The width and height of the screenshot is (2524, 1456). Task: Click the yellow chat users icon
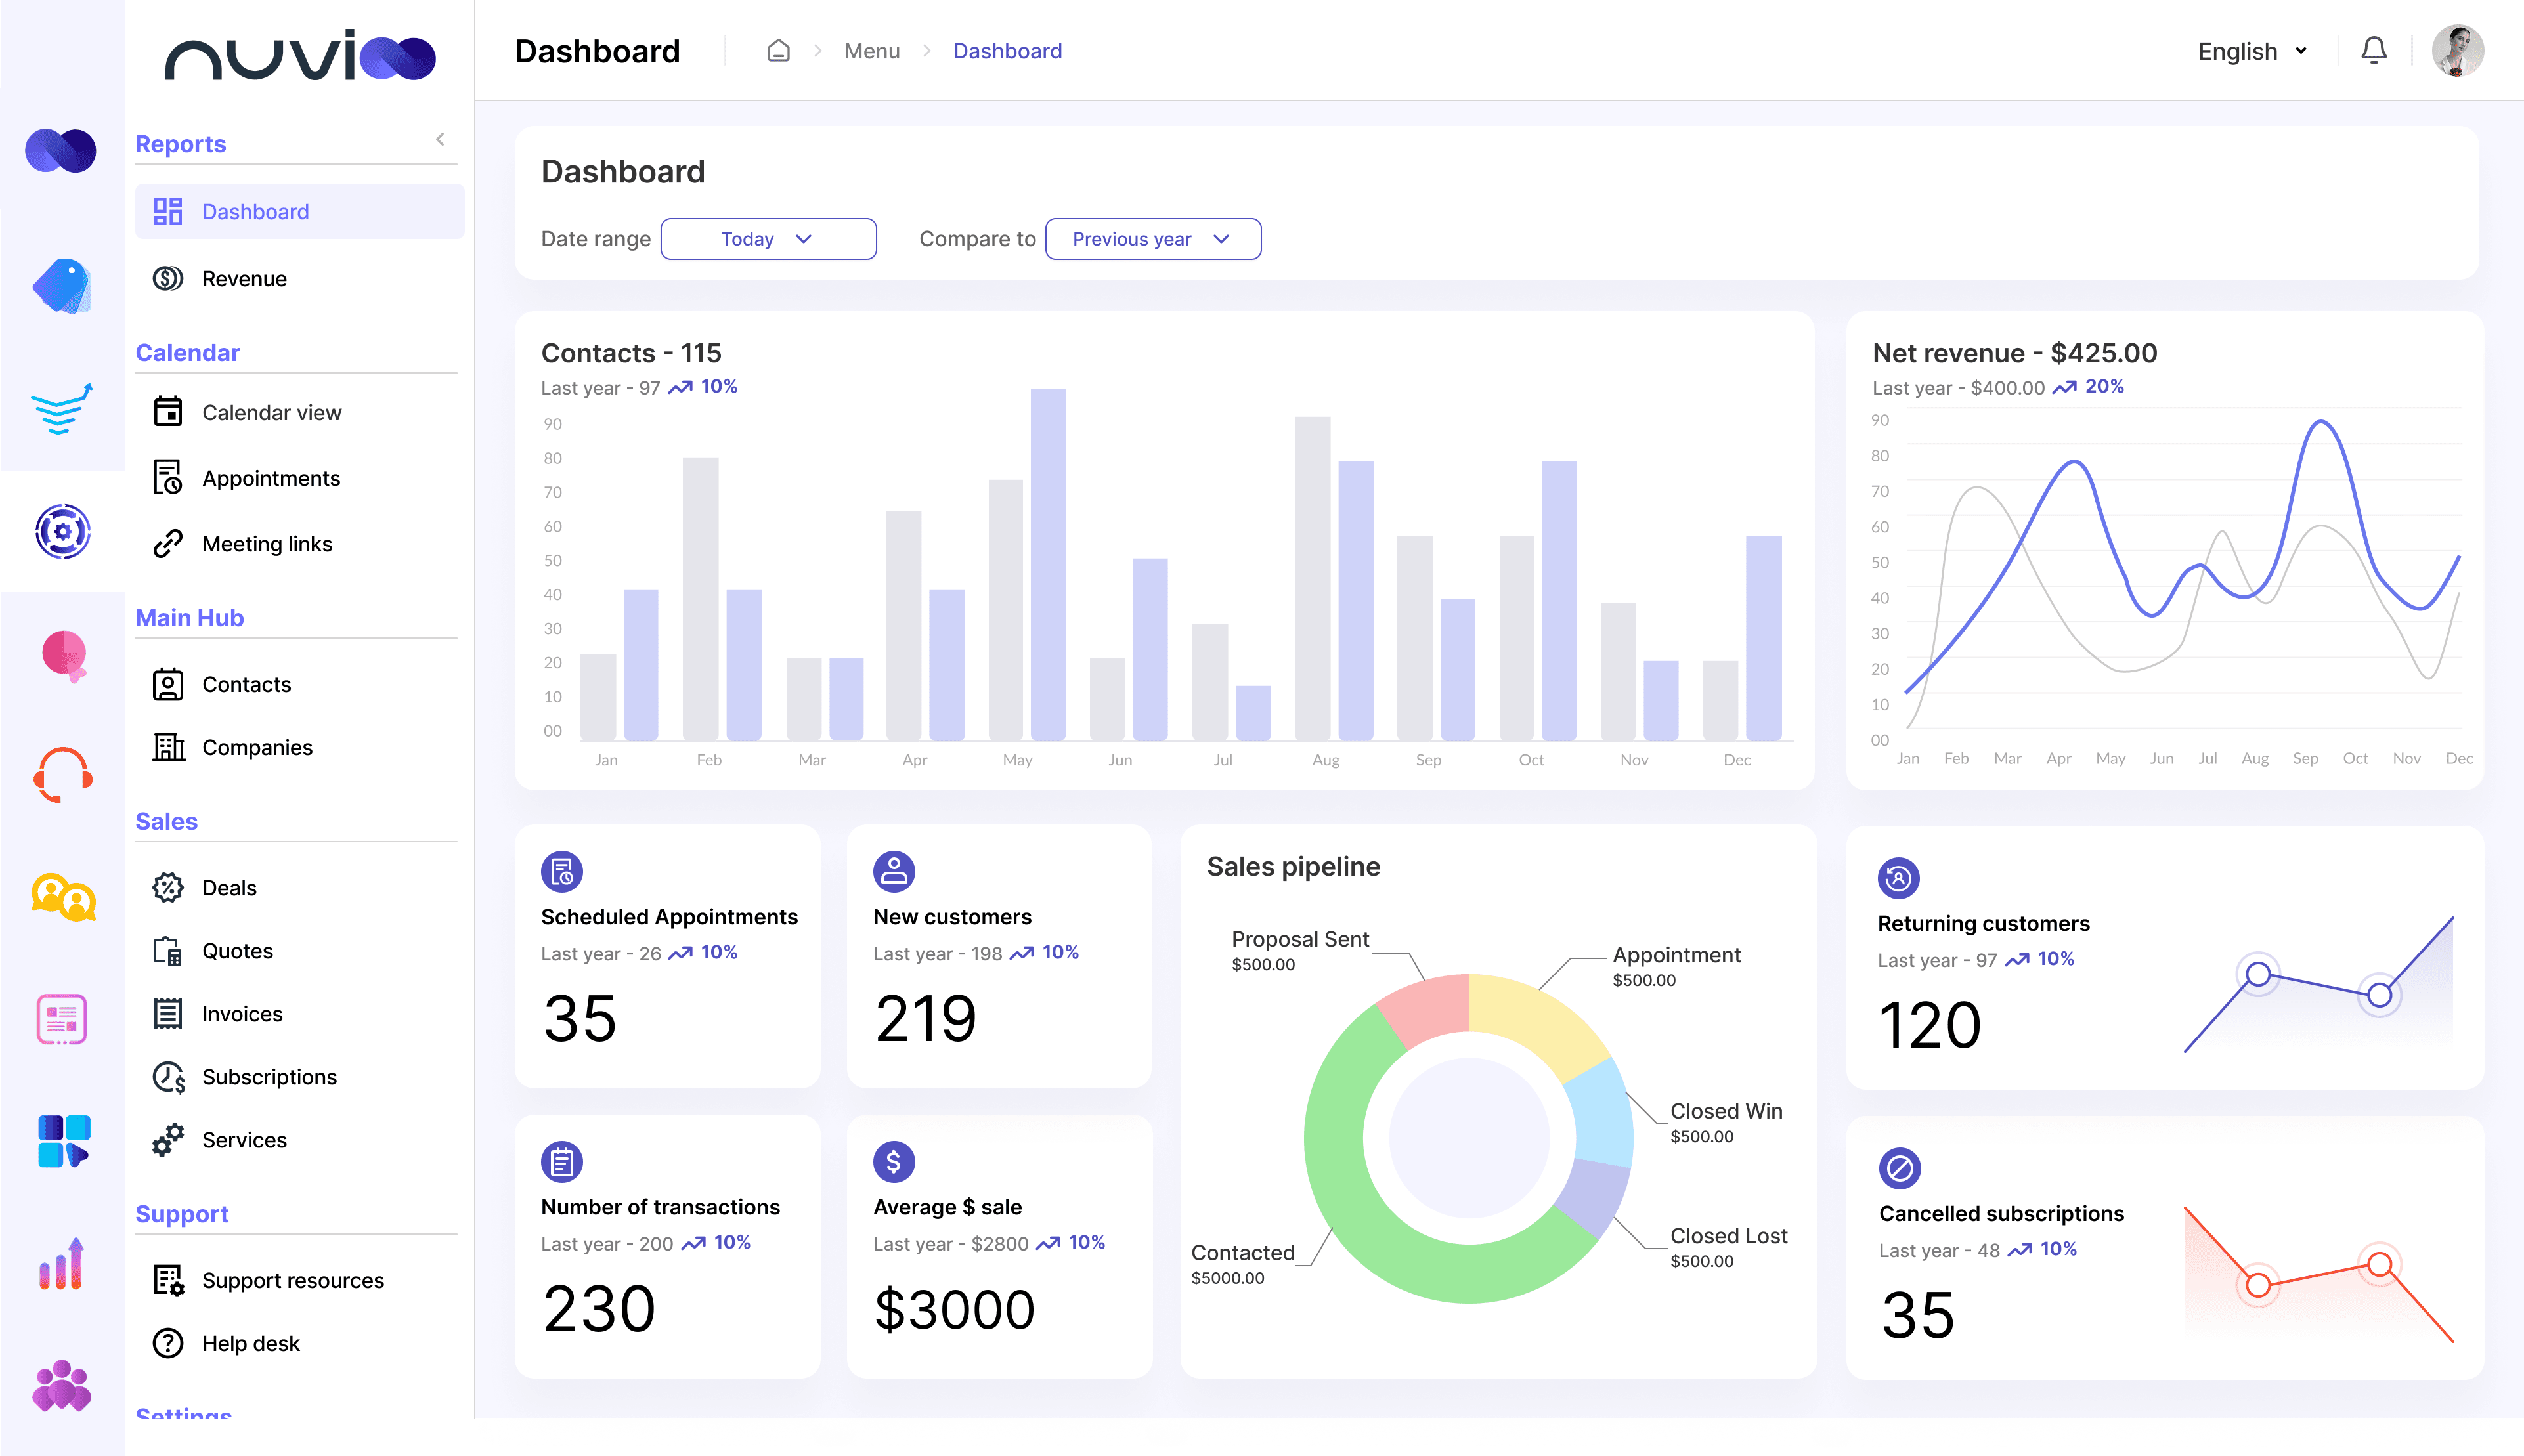[63, 897]
